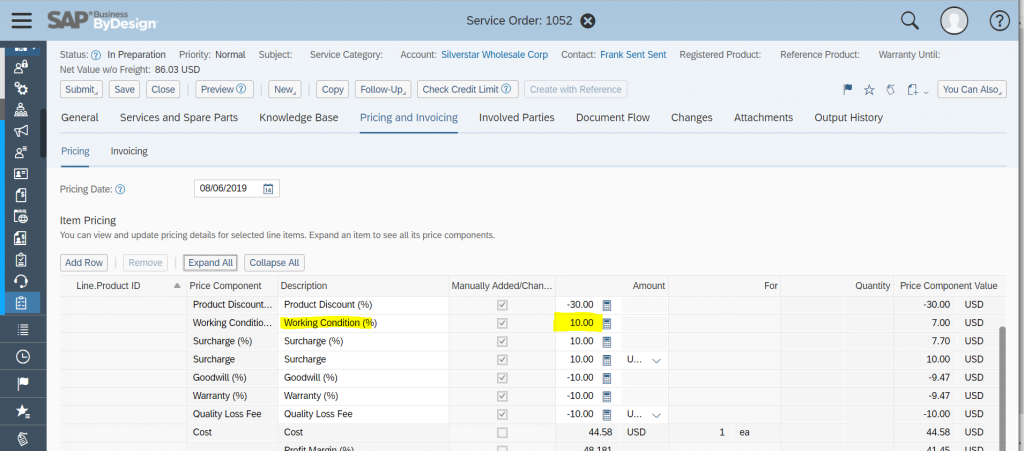1024x451 pixels.
Task: Toggle Manually Added checkbox for Quality Loss Fee
Action: 502,414
